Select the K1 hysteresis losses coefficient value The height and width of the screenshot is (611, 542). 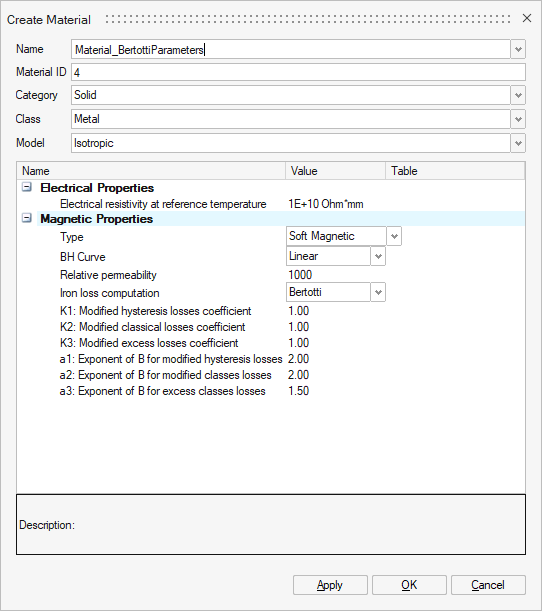[x=298, y=311]
